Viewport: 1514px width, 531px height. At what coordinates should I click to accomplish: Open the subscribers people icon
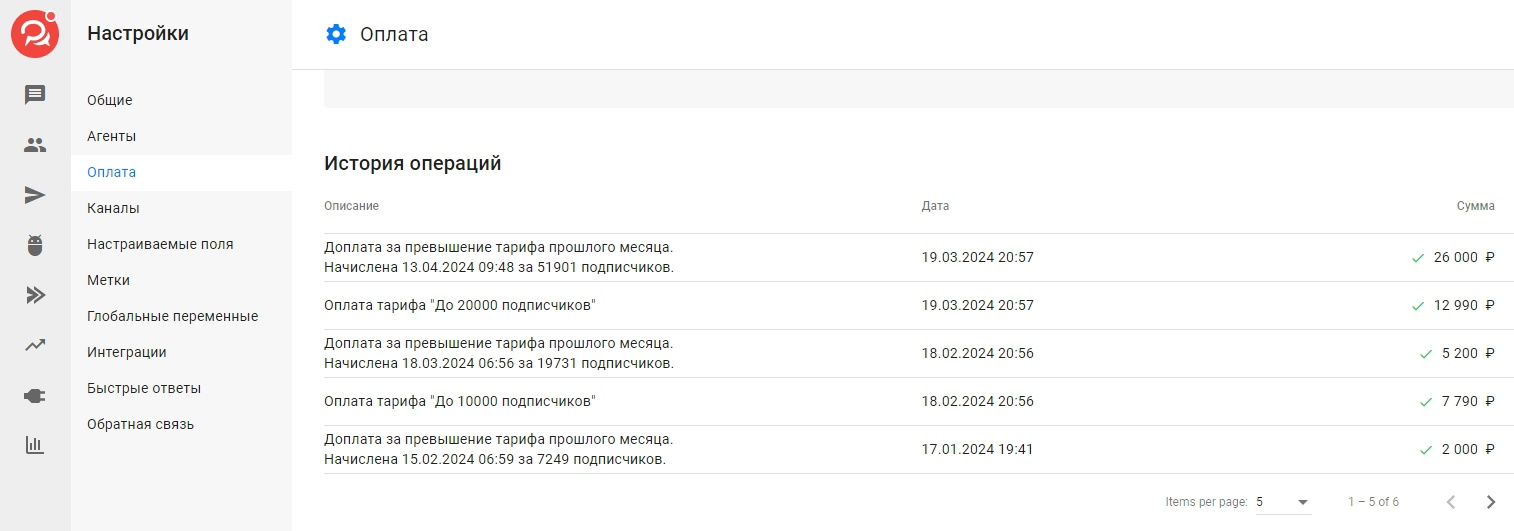pos(35,145)
